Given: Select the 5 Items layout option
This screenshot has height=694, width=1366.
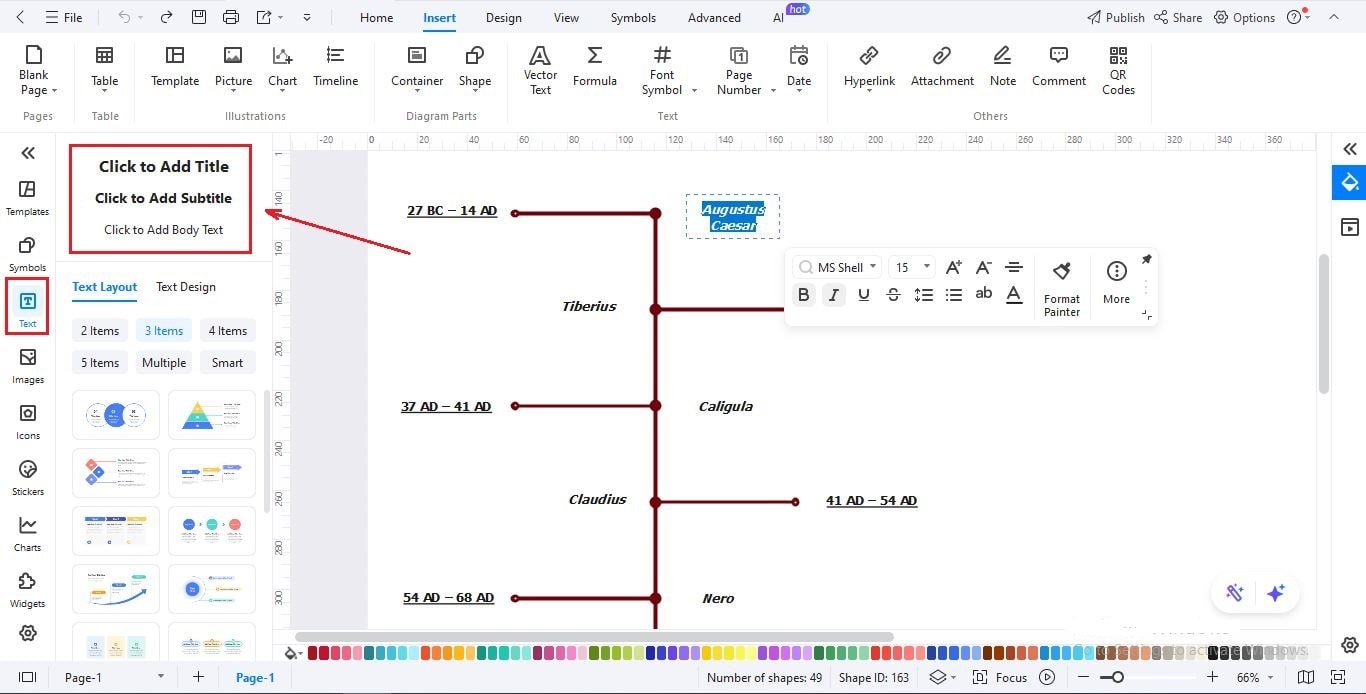Looking at the screenshot, I should tap(99, 362).
